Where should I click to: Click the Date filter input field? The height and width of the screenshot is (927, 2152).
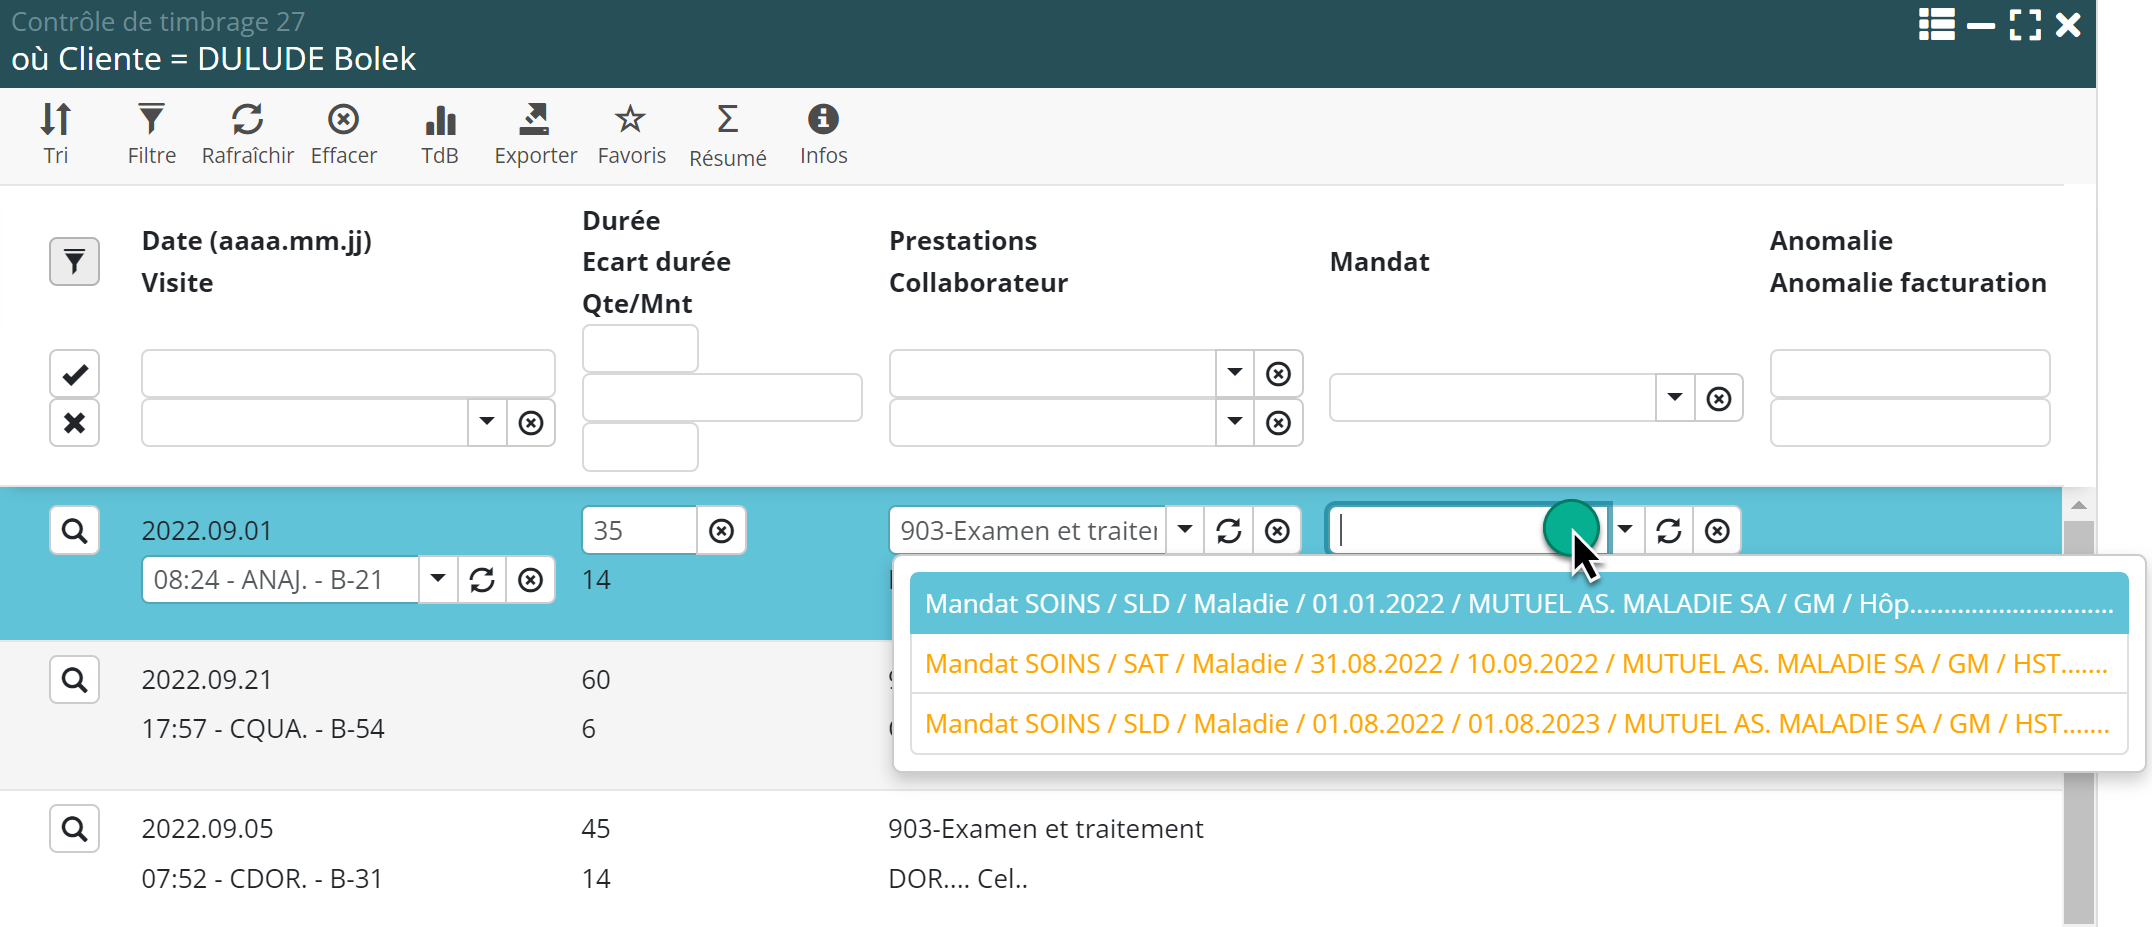pyautogui.click(x=347, y=374)
